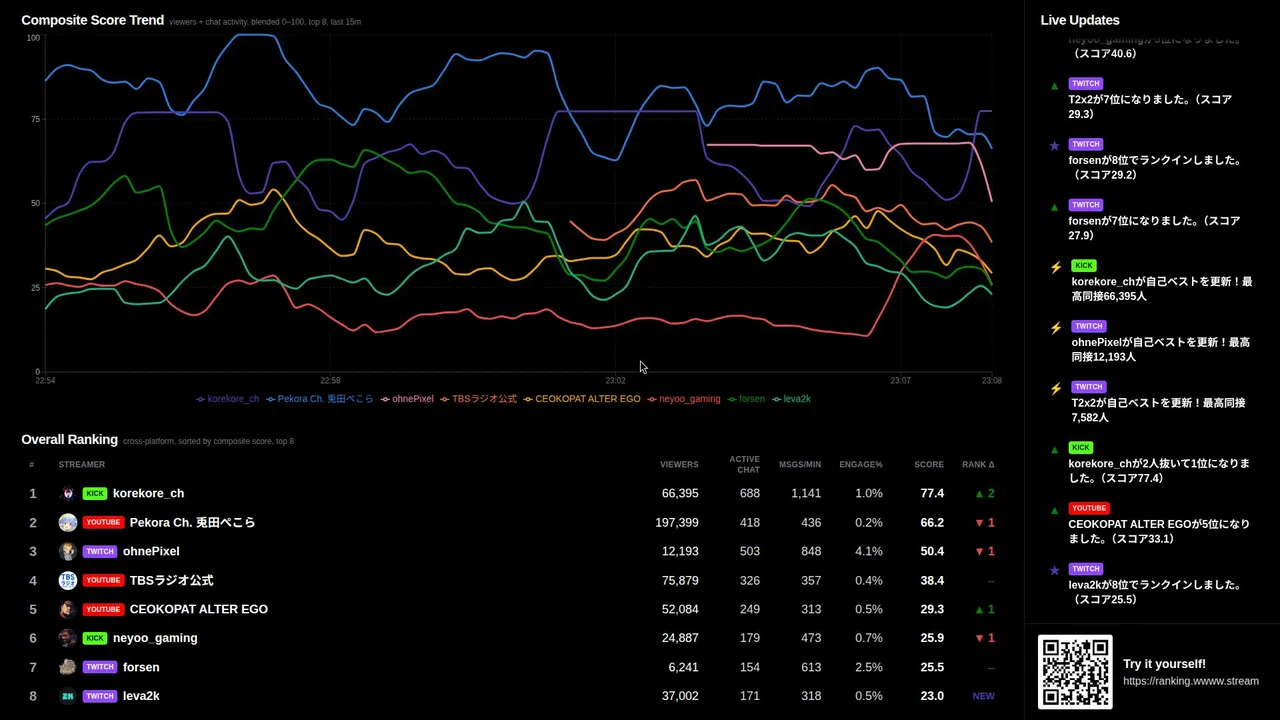Screen dimensions: 1280x720
Task: Toggle neyoo_gaming series in chart legend
Action: 684,399
